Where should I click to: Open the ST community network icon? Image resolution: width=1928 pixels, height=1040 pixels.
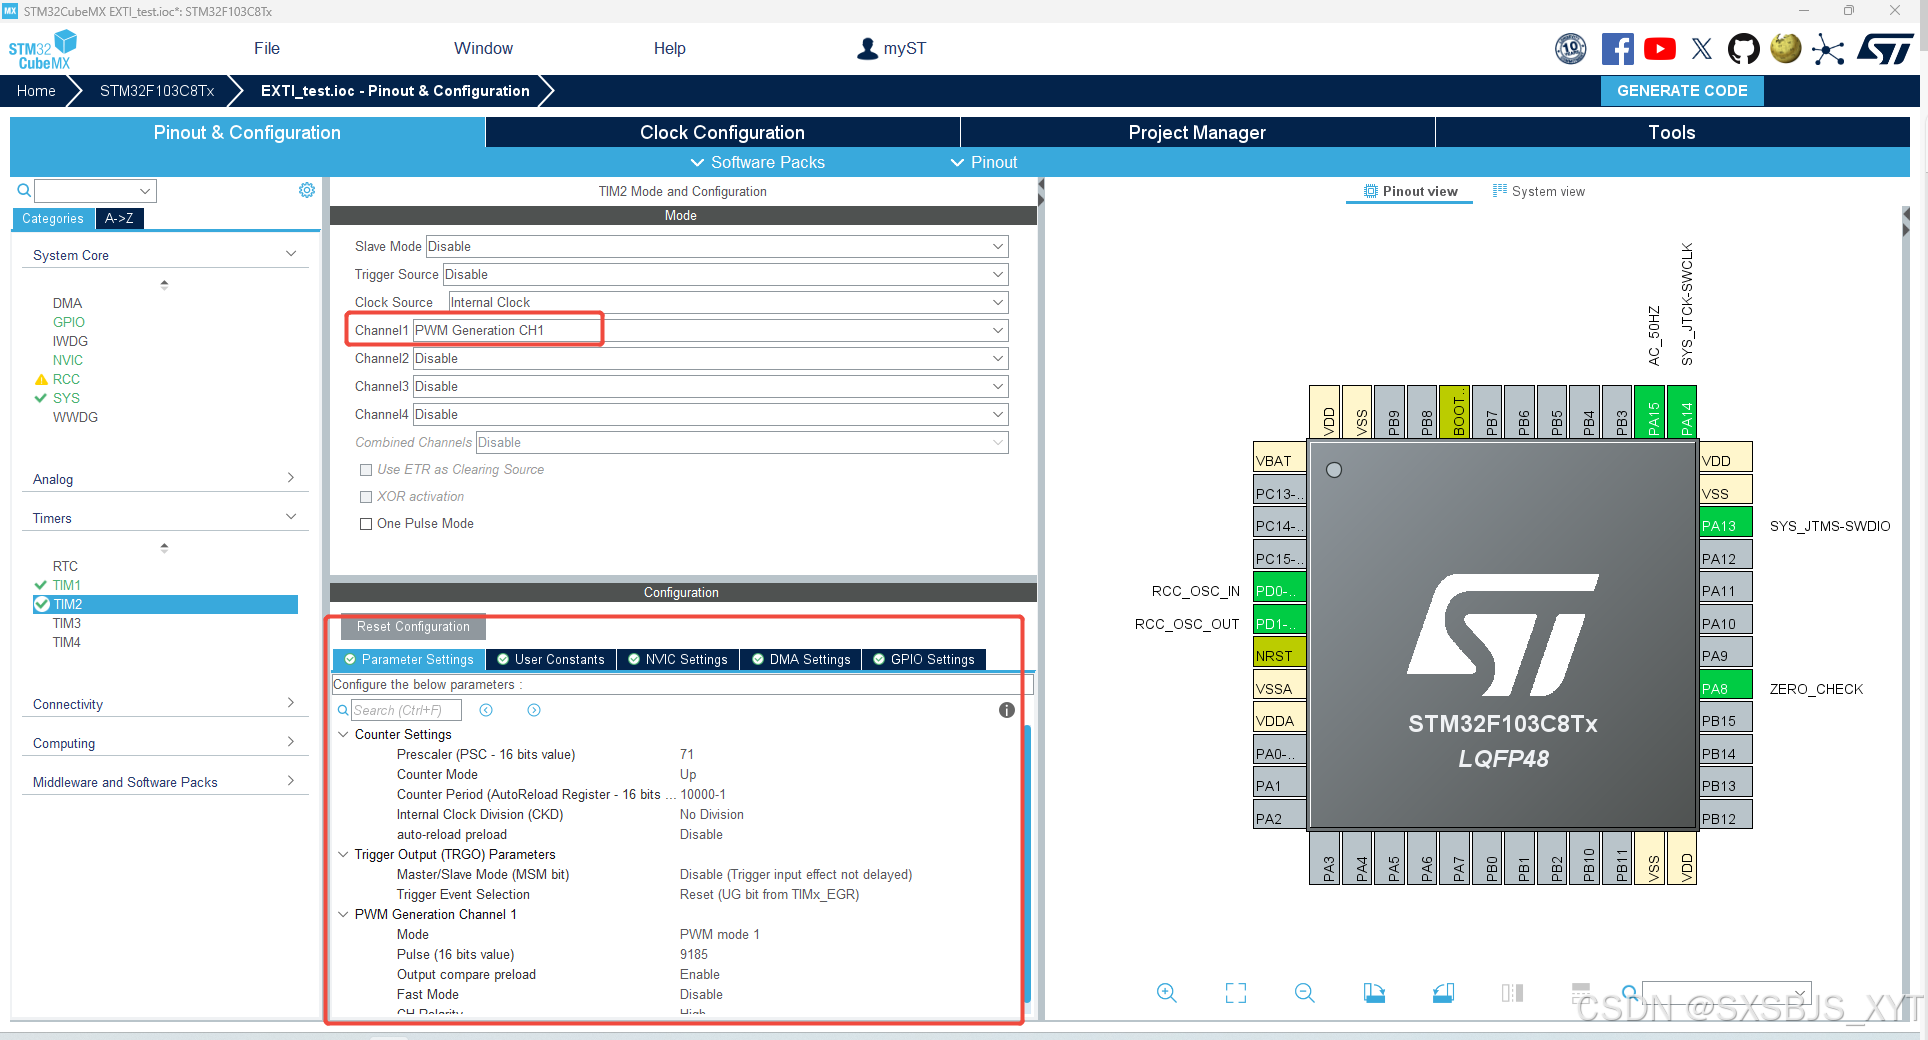tap(1828, 49)
